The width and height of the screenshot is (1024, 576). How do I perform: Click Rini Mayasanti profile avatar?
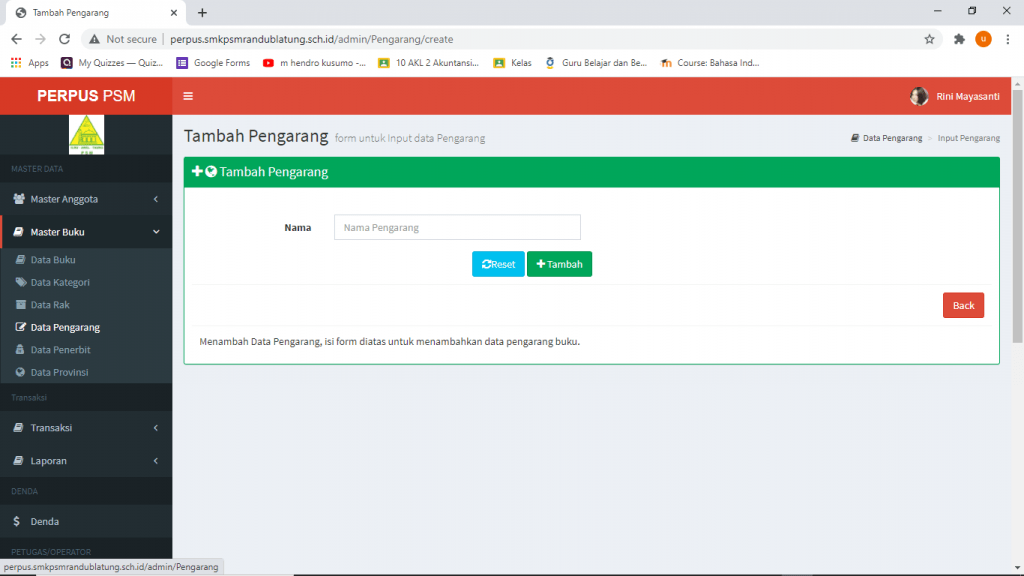tap(919, 96)
